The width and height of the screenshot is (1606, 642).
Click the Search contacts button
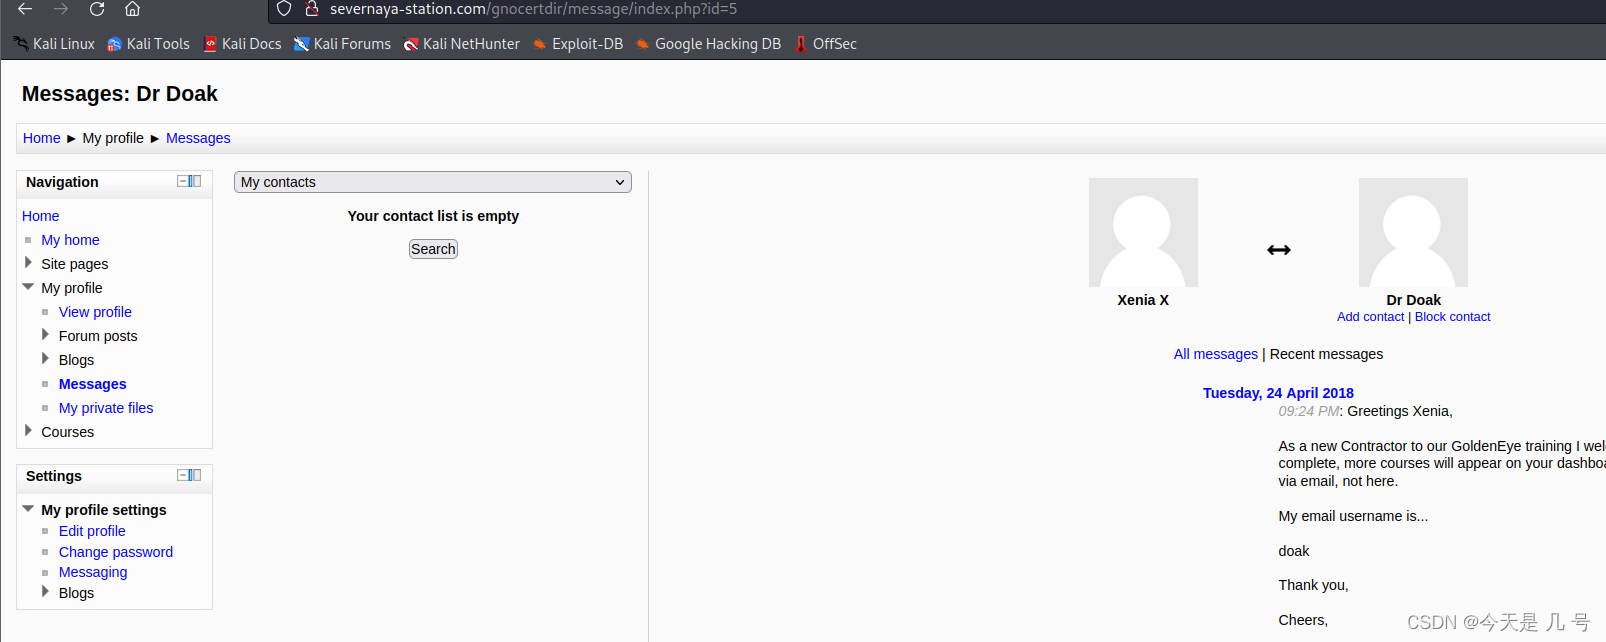433,249
